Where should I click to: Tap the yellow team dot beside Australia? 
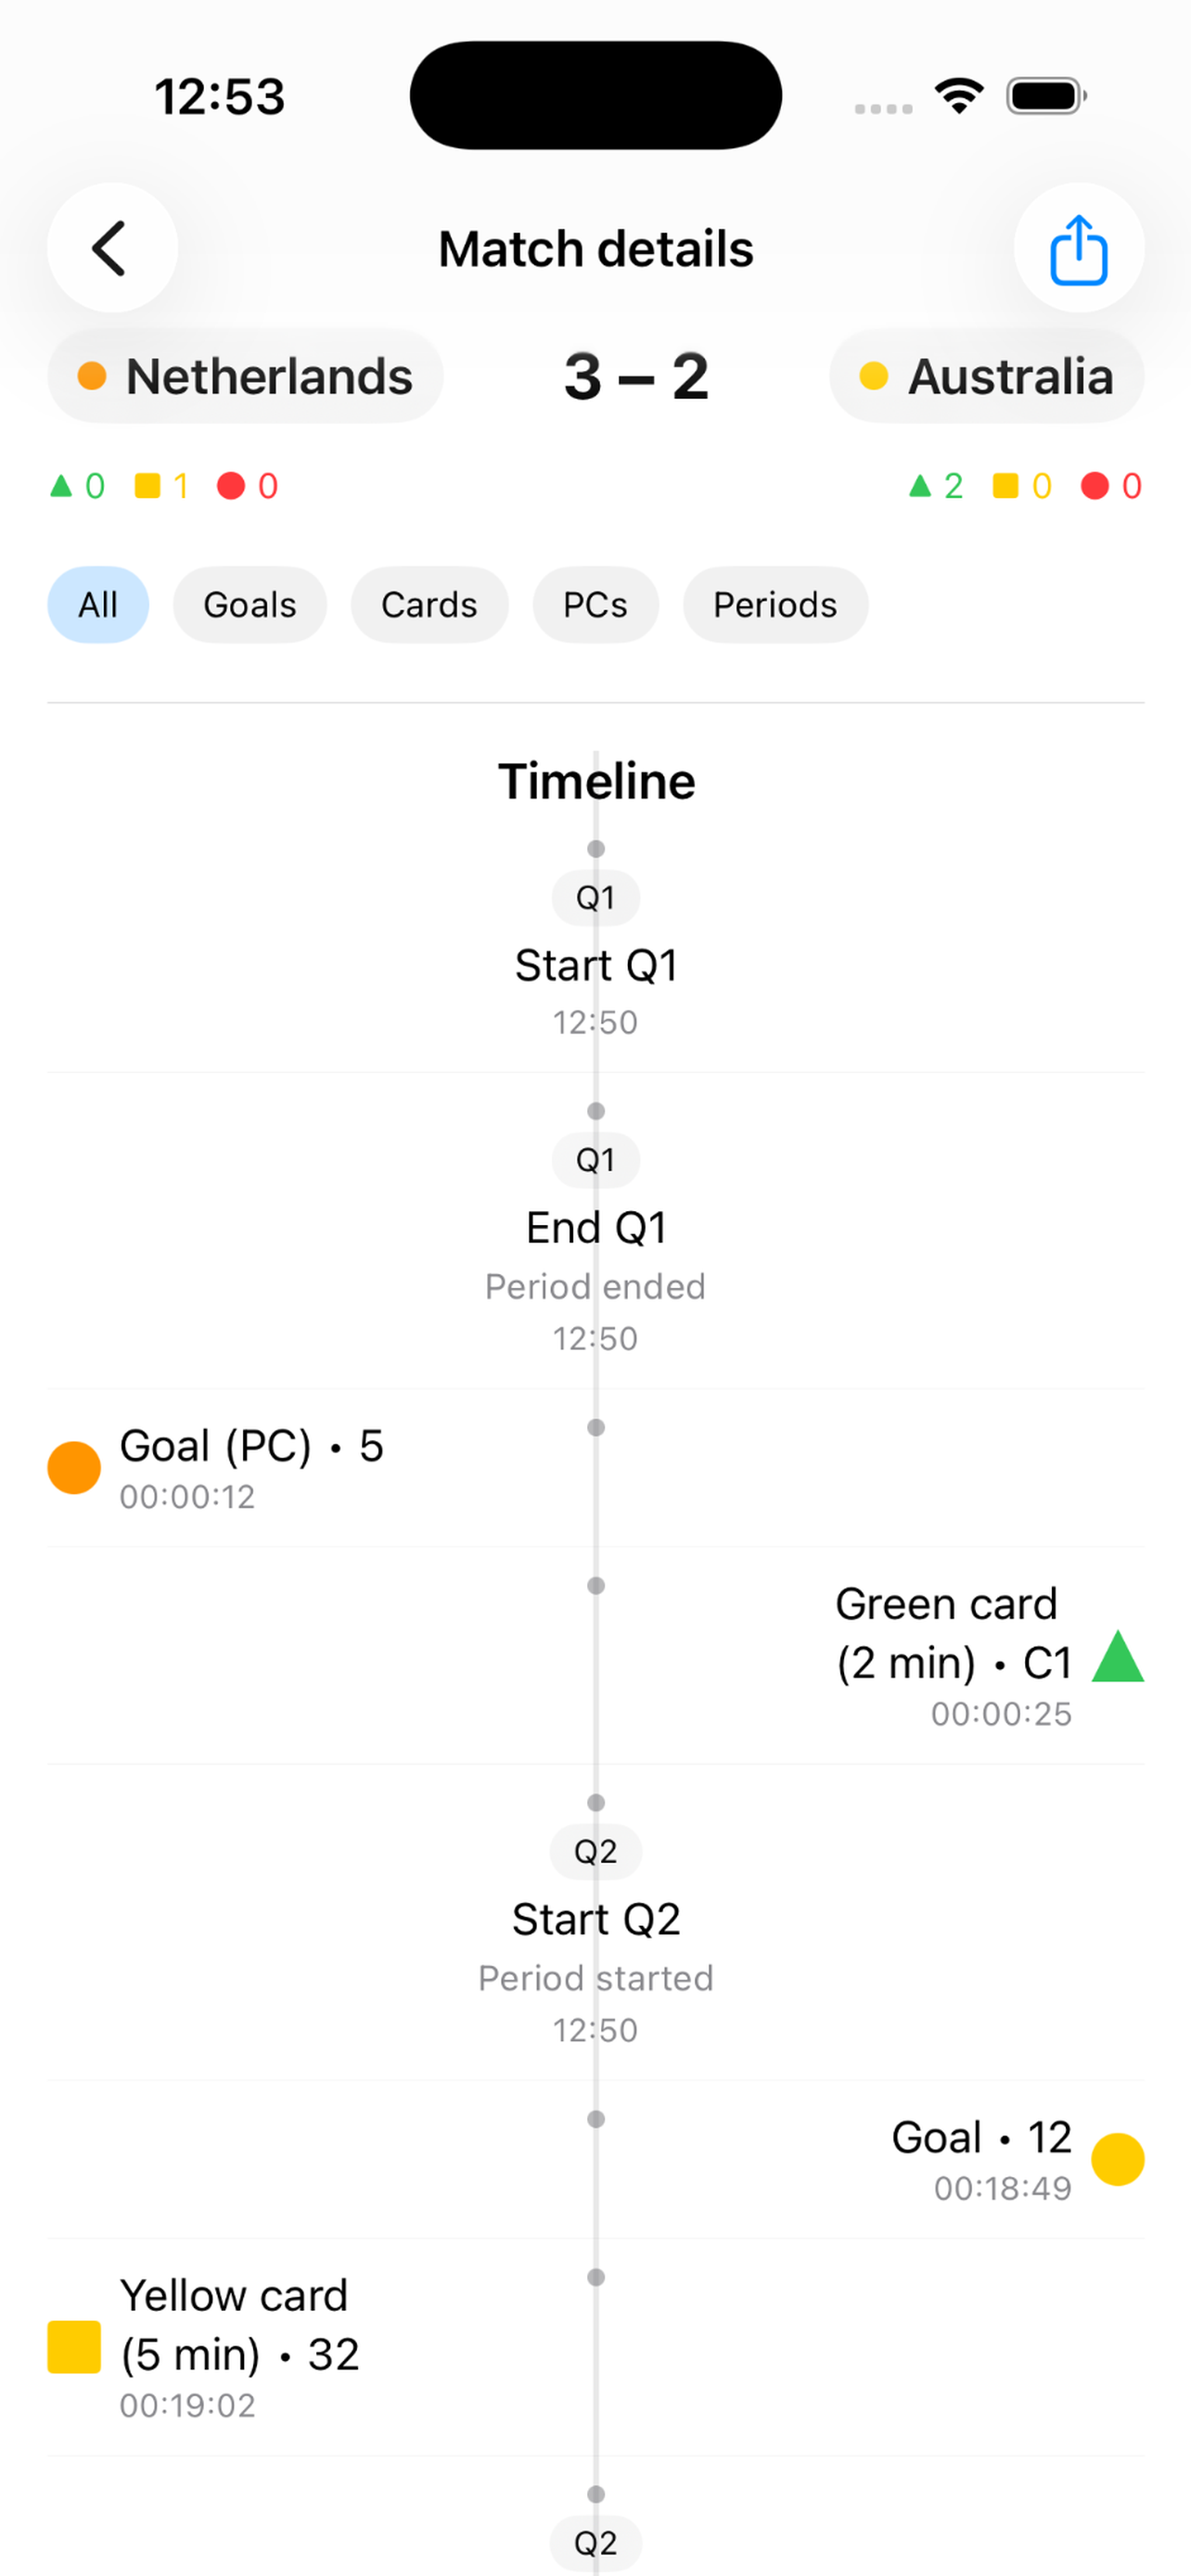click(x=875, y=377)
